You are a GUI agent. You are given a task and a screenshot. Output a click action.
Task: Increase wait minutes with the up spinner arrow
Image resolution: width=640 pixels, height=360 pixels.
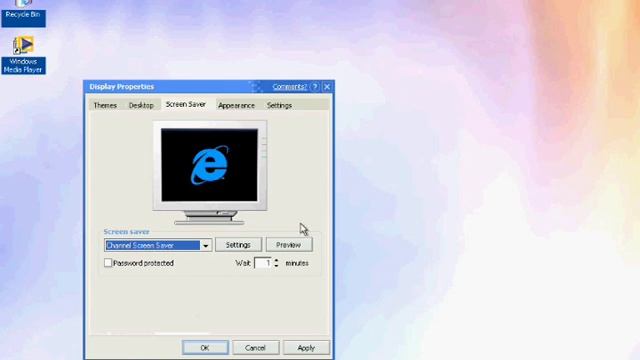[276, 260]
